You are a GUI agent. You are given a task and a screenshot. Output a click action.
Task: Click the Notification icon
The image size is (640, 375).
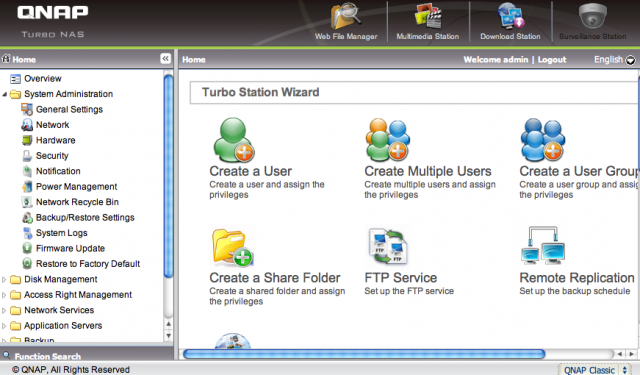27,171
